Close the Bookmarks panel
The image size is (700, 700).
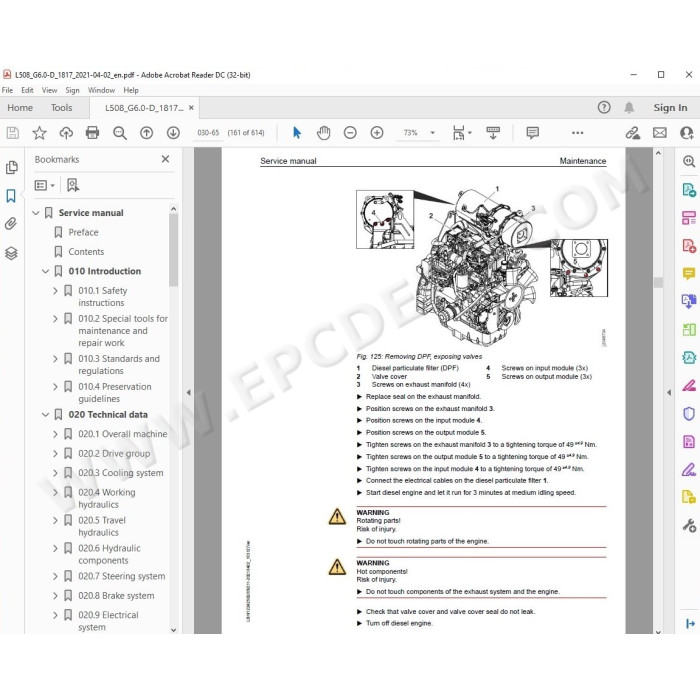coord(165,159)
